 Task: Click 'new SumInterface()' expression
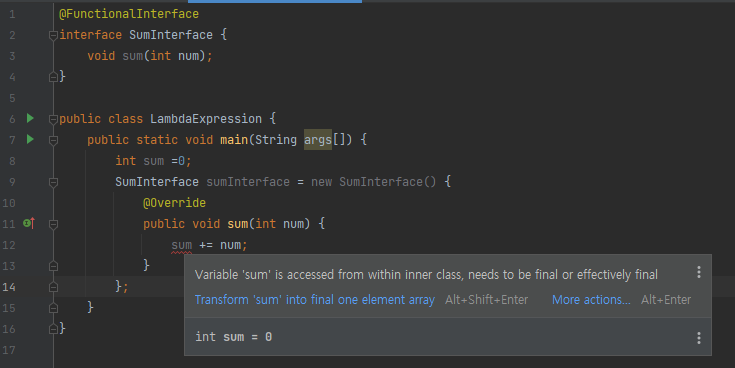[374, 182]
